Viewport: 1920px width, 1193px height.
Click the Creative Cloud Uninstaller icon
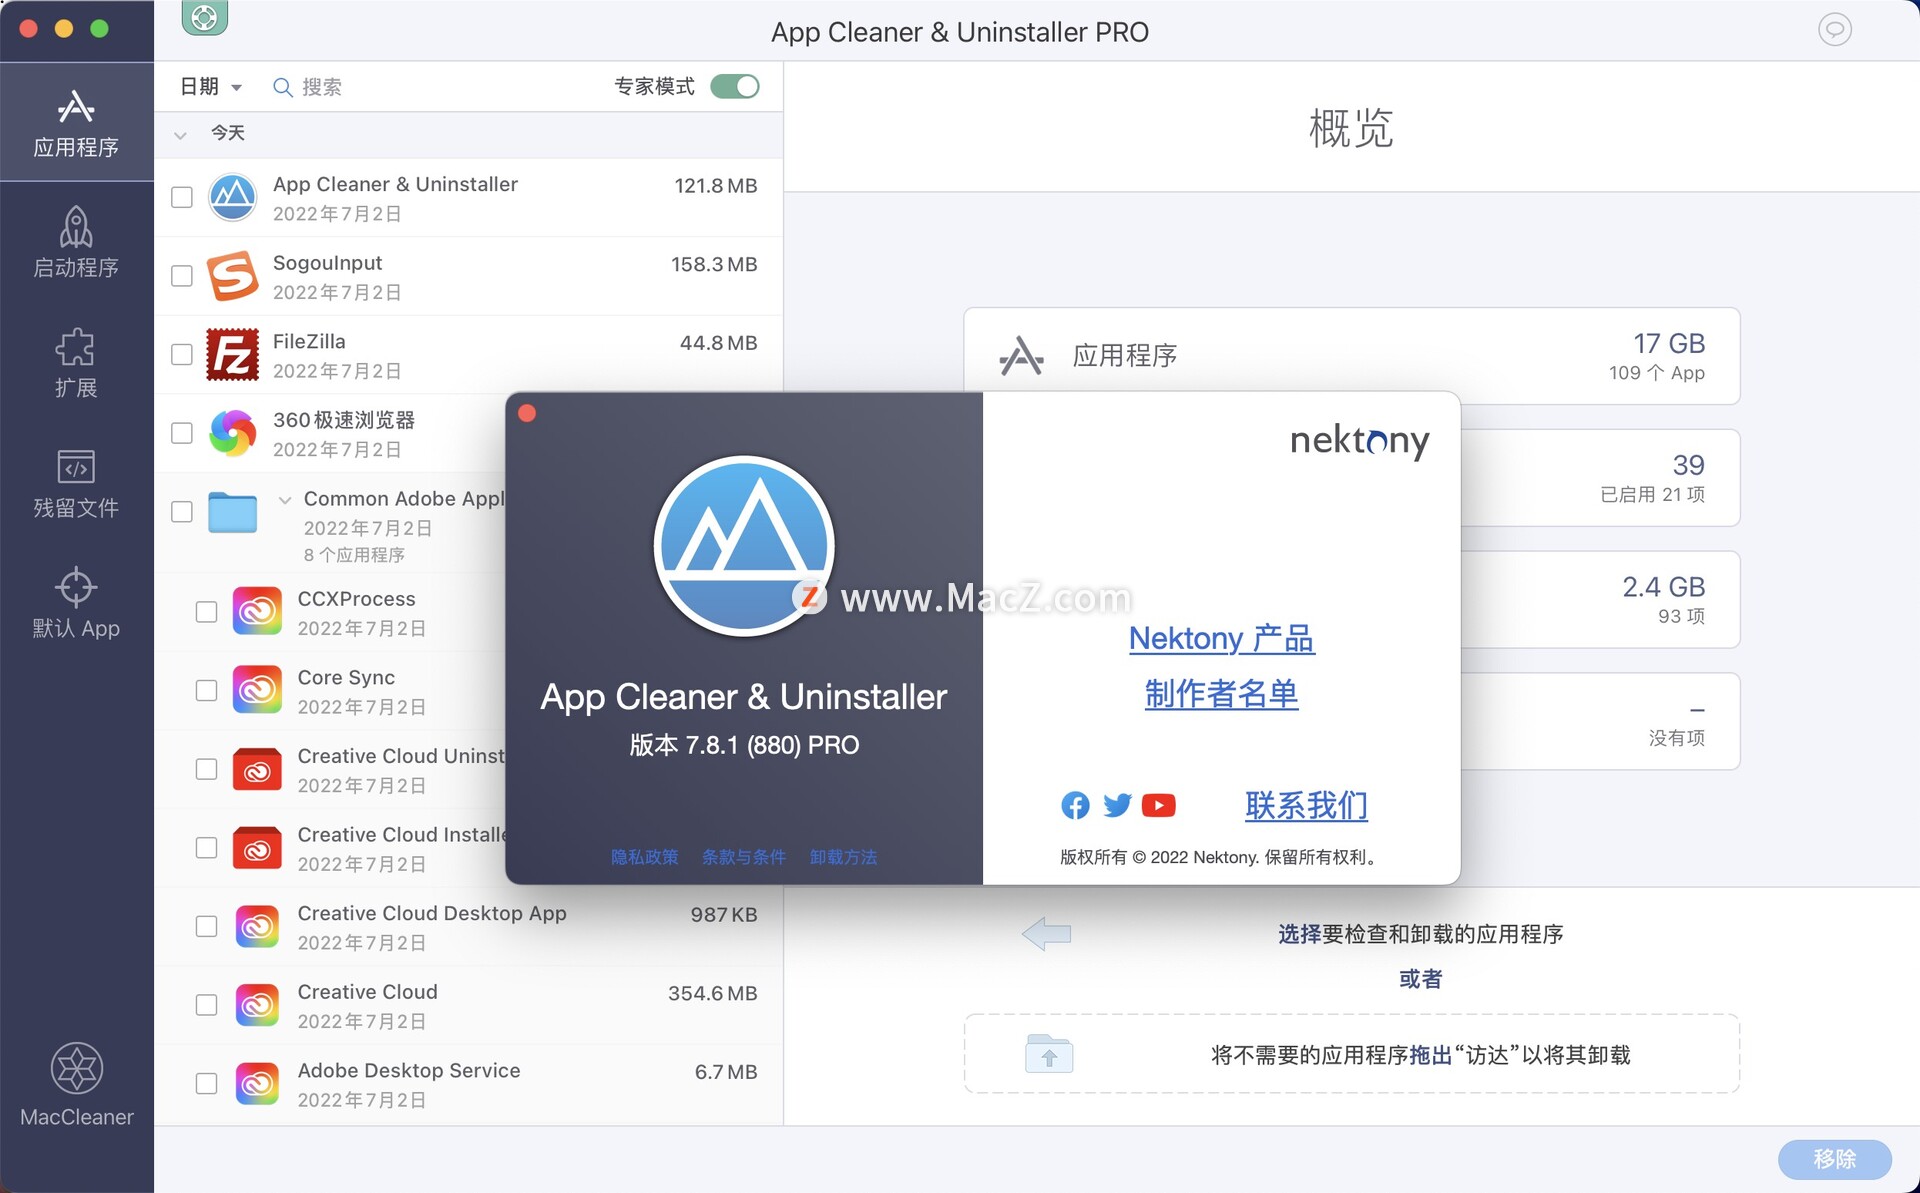click(x=257, y=769)
